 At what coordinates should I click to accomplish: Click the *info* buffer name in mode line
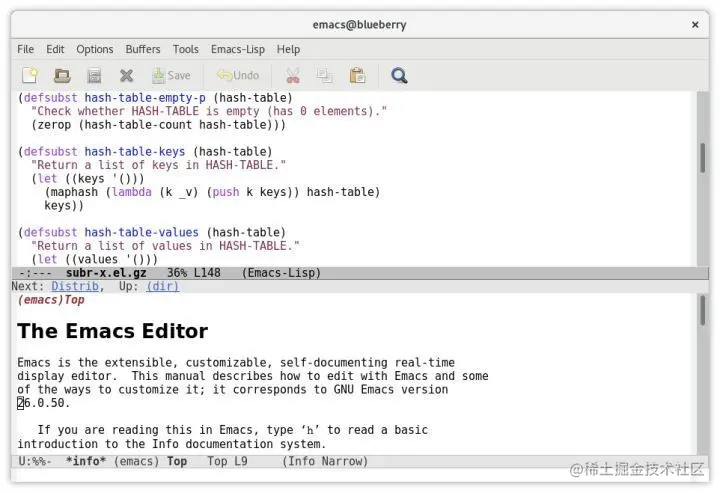click(86, 461)
